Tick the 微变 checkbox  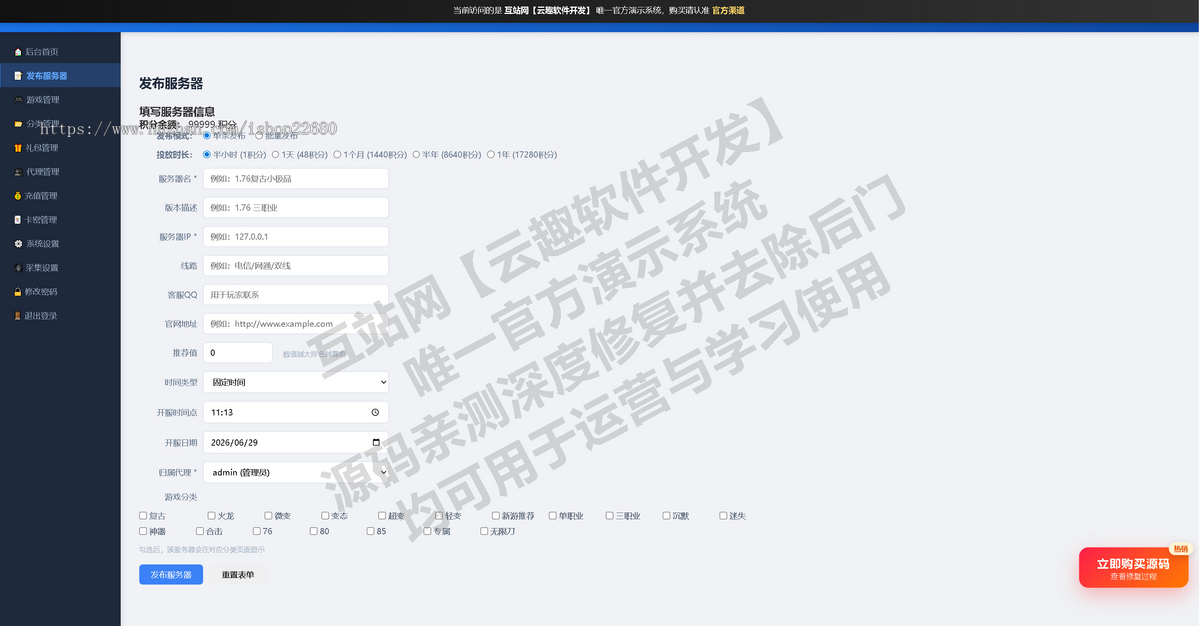pos(269,516)
